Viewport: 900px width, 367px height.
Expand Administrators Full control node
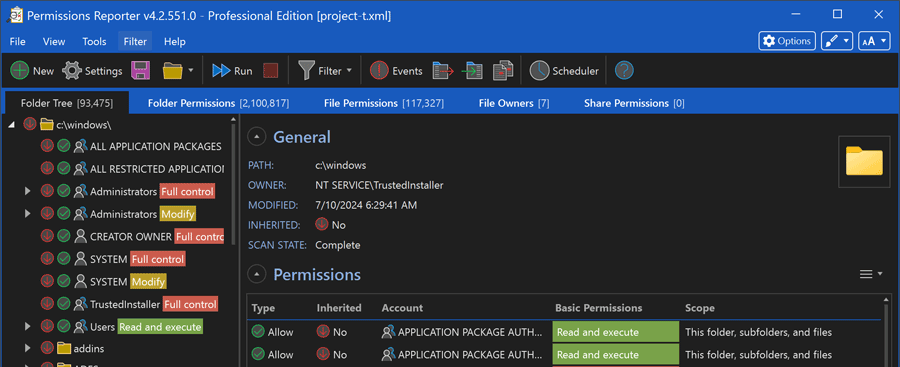point(27,191)
